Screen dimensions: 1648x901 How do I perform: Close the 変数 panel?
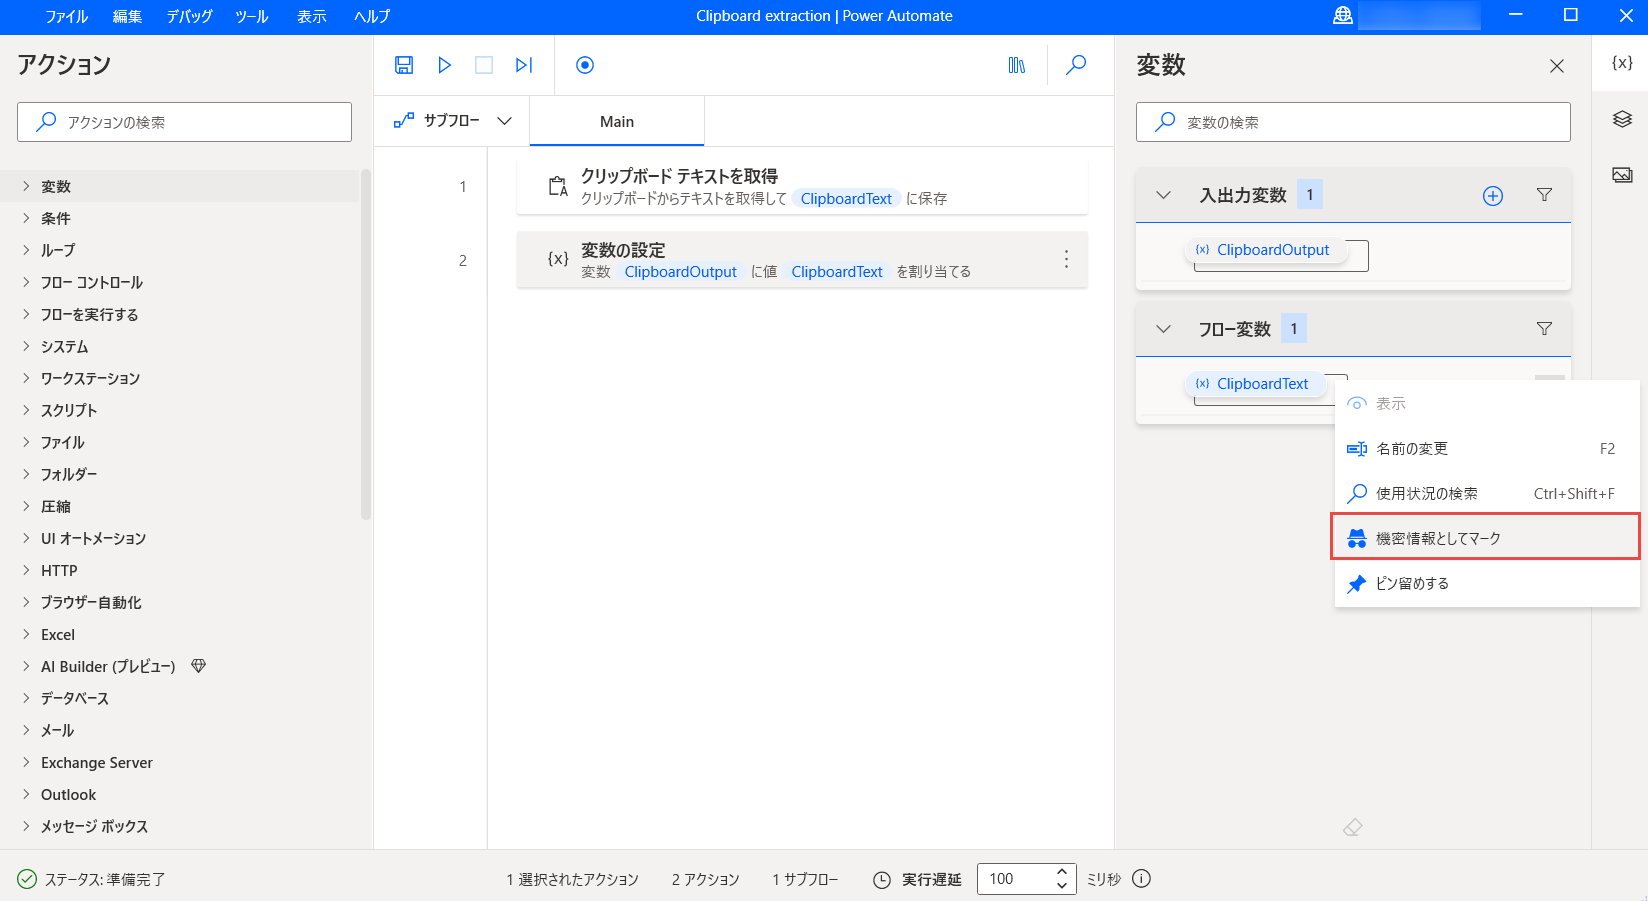[x=1557, y=66]
